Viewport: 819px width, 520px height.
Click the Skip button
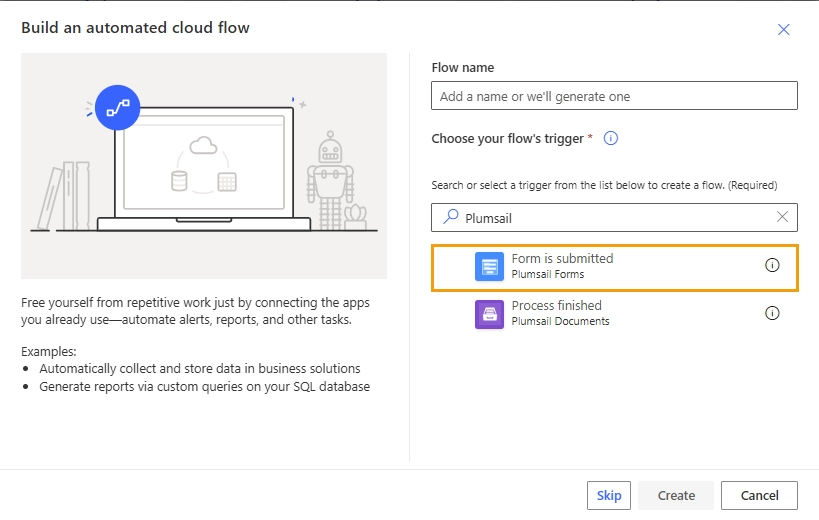(x=609, y=495)
